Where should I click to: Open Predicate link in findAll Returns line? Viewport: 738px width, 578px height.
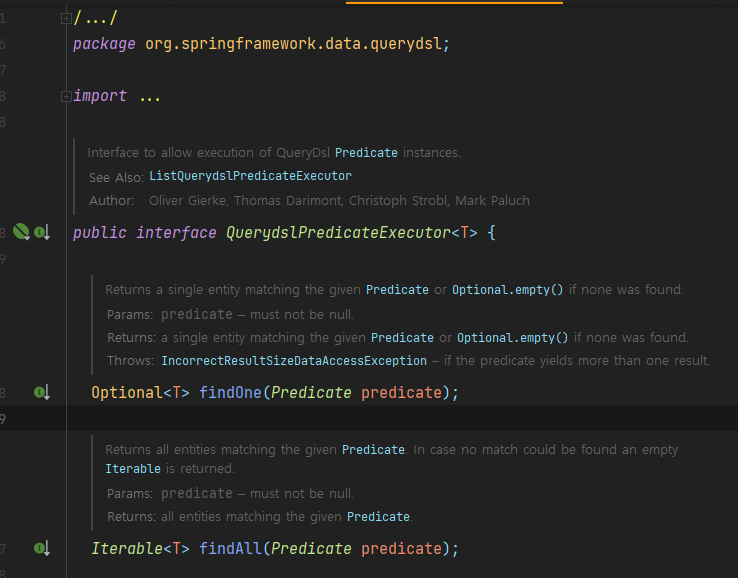tap(378, 517)
